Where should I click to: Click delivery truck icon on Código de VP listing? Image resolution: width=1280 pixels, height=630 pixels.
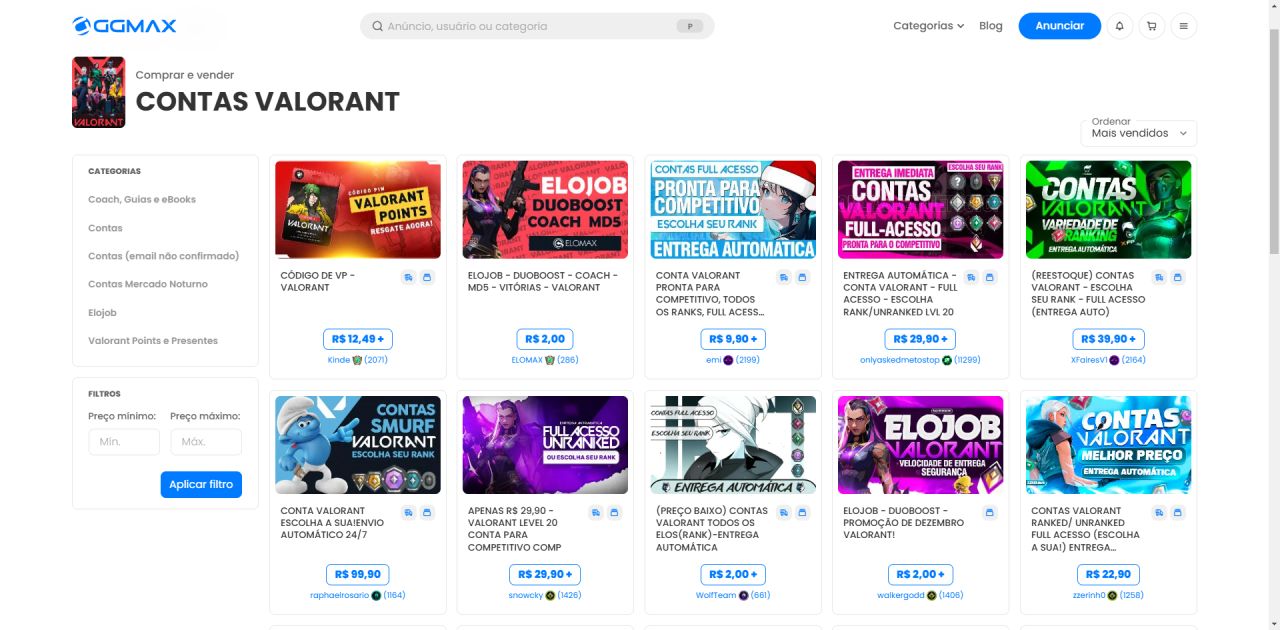(409, 278)
